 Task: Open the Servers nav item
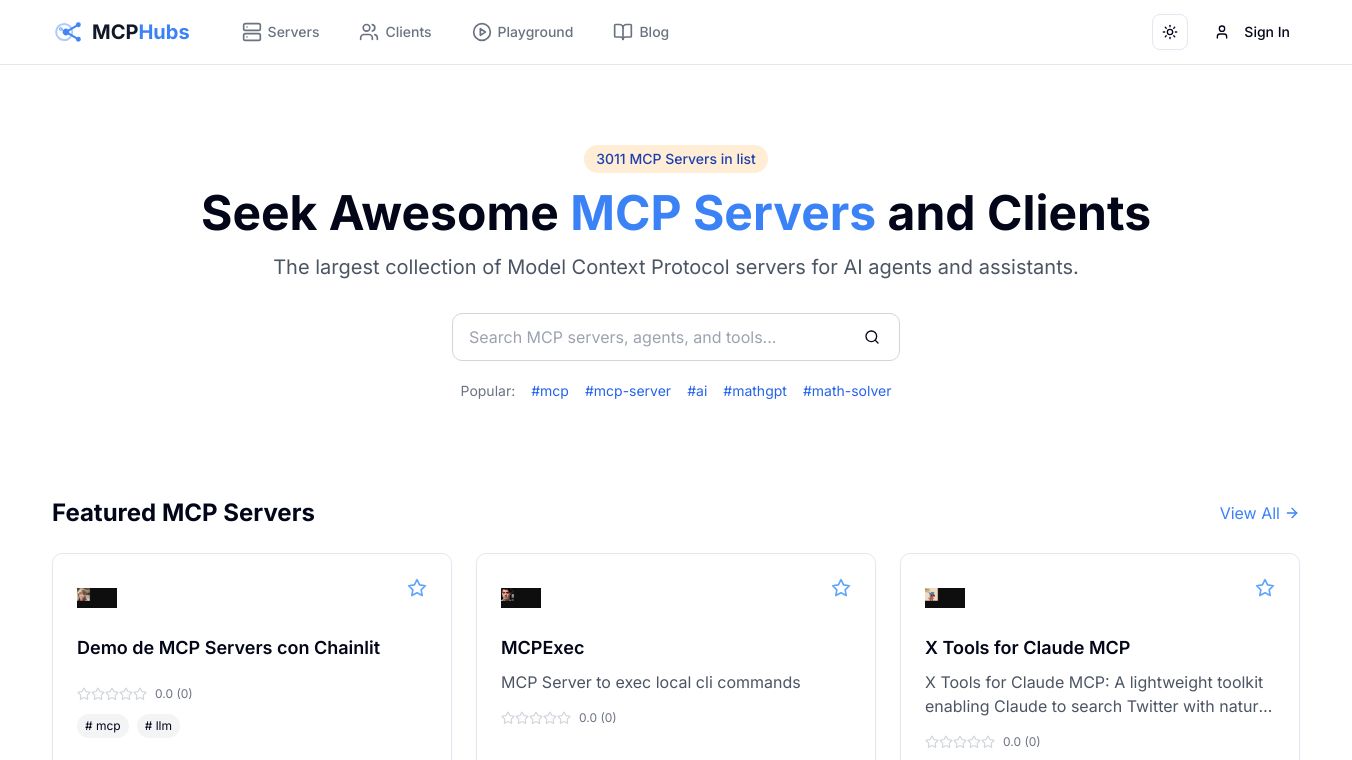click(281, 32)
